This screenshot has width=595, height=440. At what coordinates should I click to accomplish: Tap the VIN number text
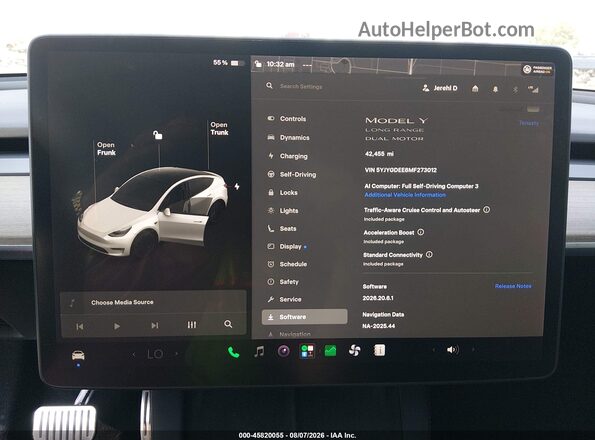click(x=400, y=170)
